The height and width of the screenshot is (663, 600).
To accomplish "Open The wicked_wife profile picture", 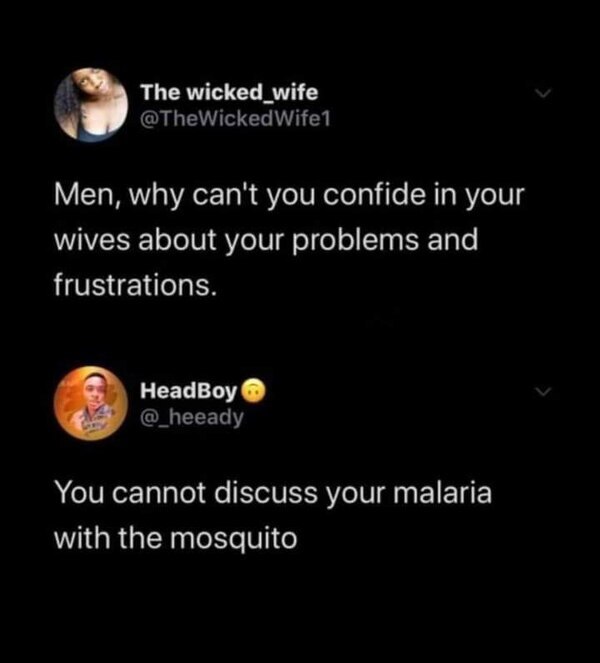I will [x=91, y=104].
